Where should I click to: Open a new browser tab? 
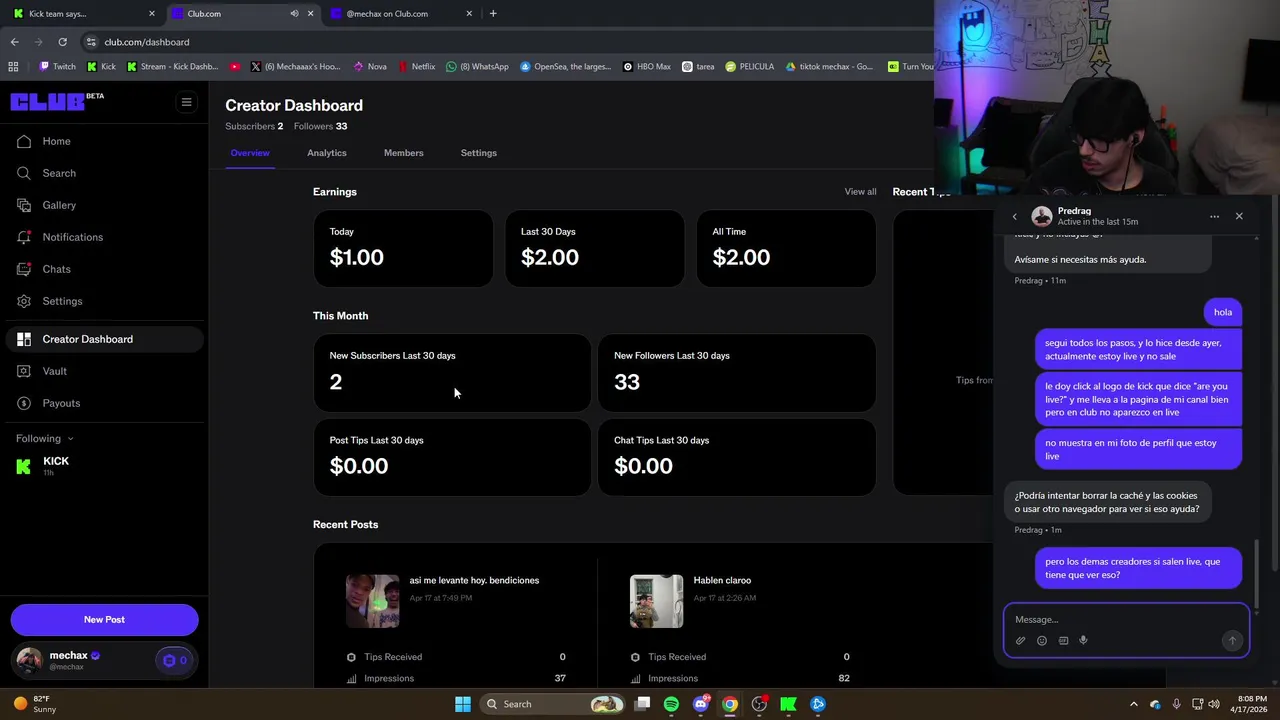coord(493,14)
